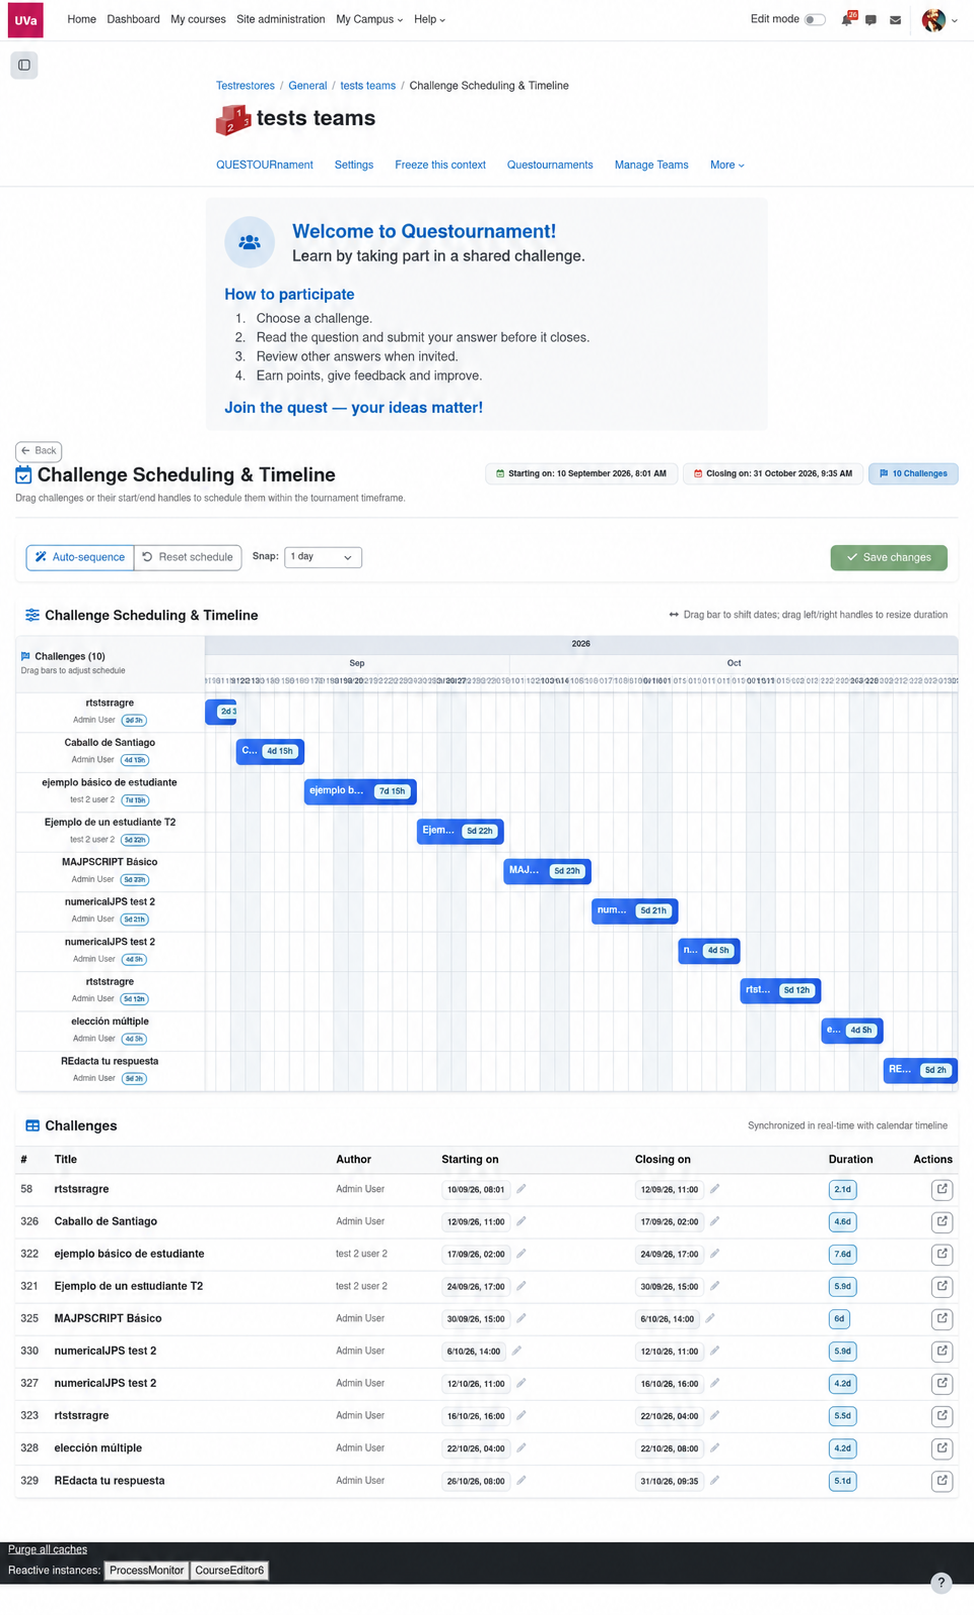Open the General breadcrumb link

pos(308,86)
